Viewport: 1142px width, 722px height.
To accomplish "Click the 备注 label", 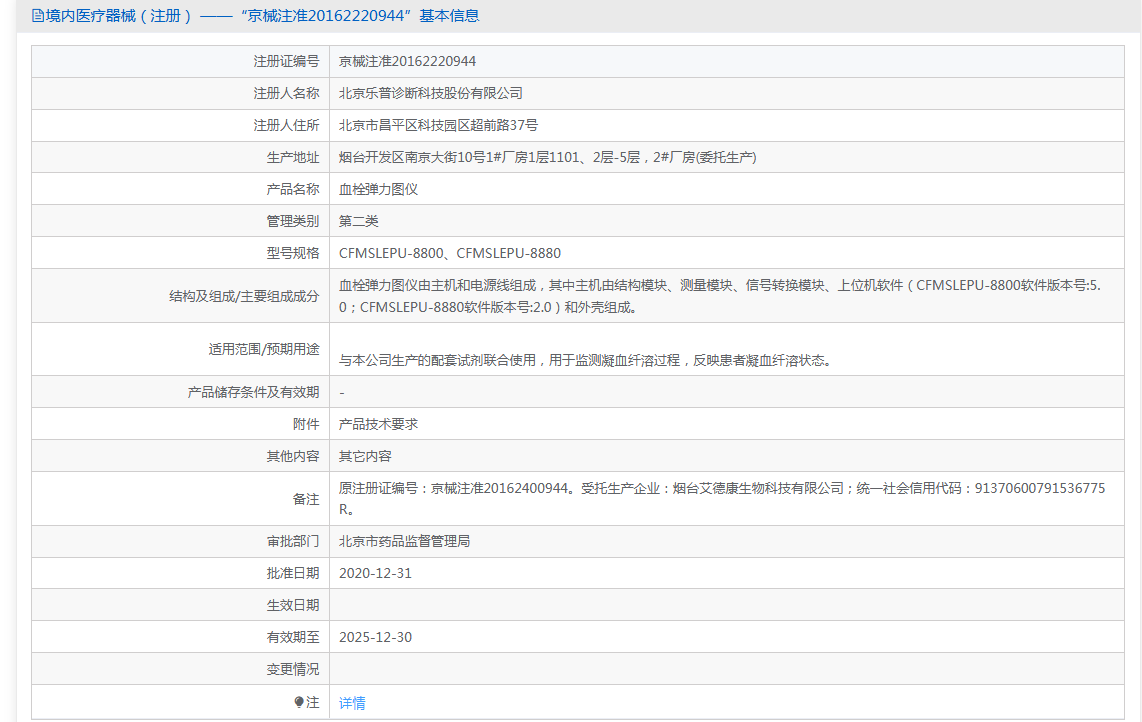I will (x=306, y=499).
